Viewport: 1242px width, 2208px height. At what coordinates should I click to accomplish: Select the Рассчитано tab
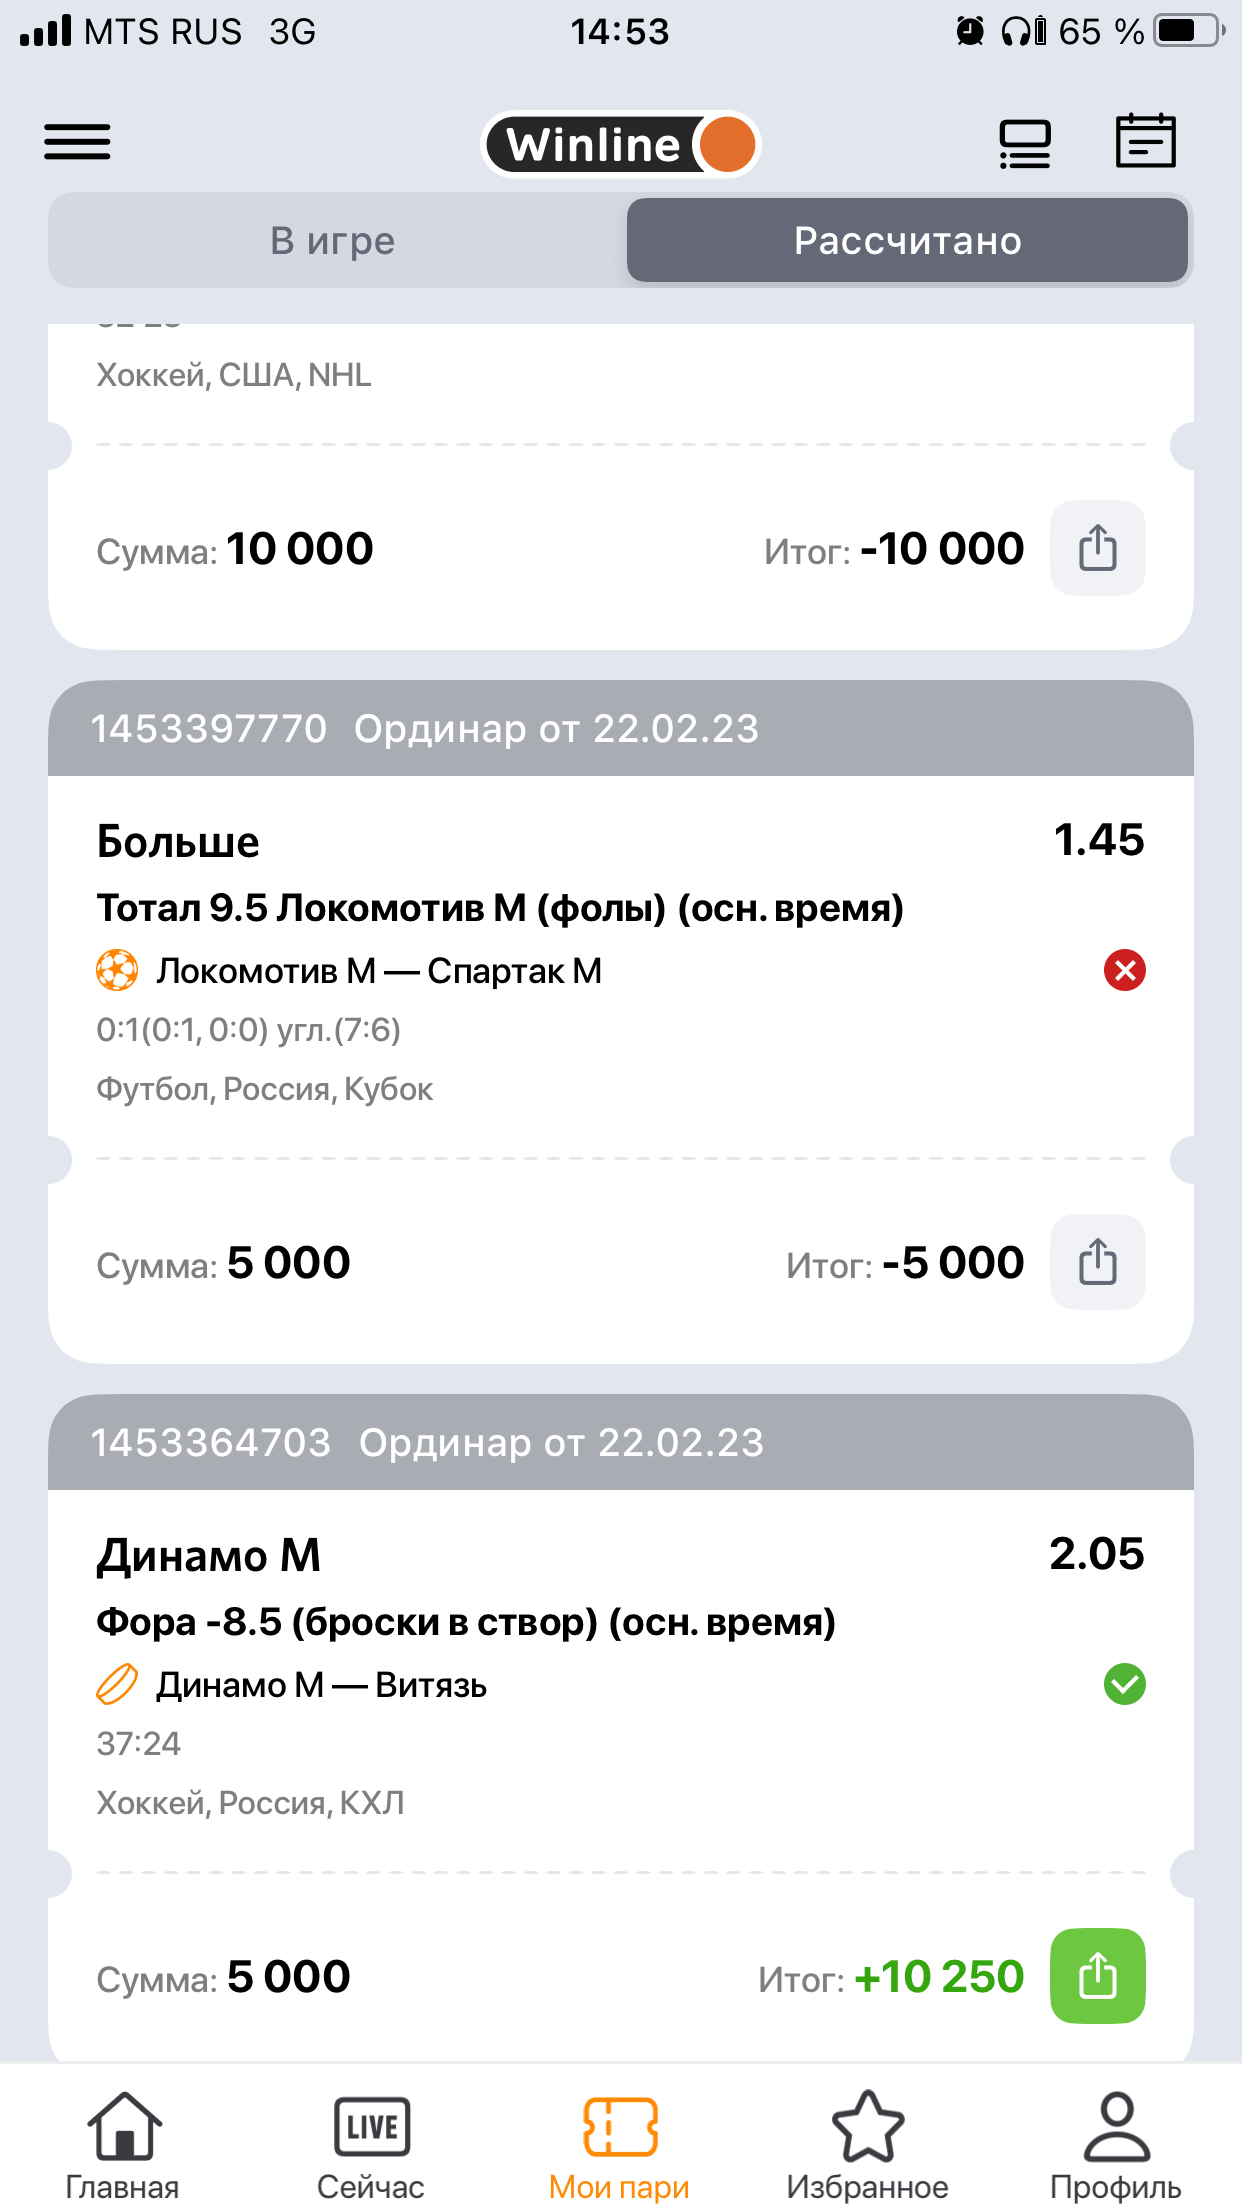click(x=907, y=241)
